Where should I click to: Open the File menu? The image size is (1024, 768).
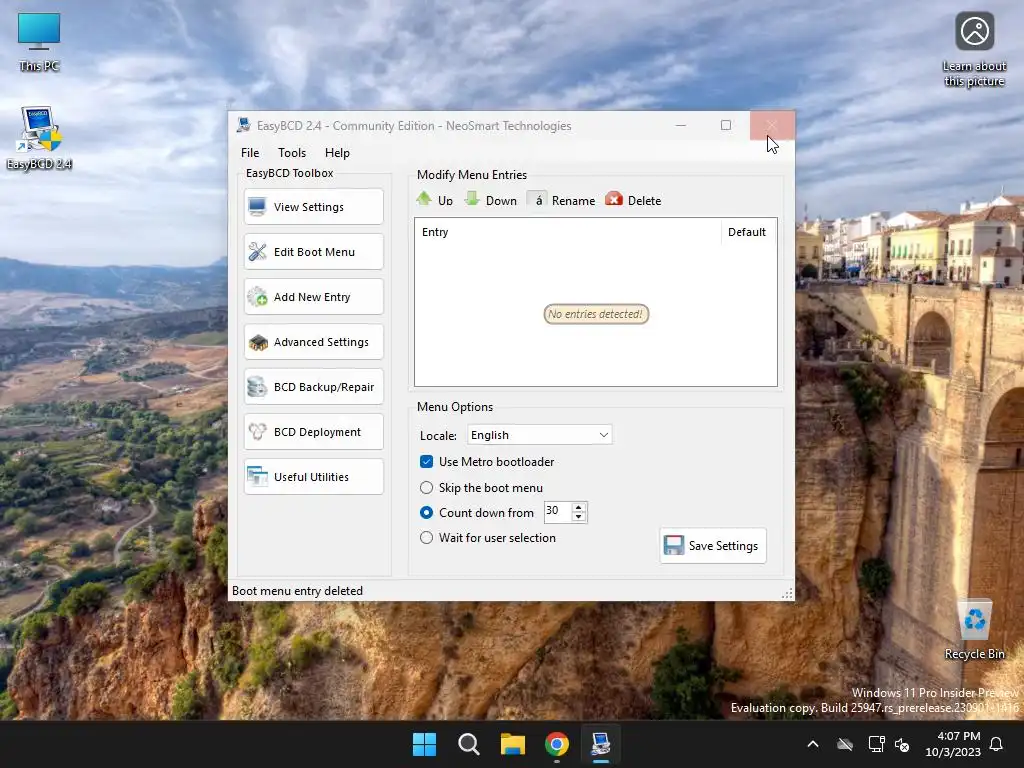(x=250, y=153)
